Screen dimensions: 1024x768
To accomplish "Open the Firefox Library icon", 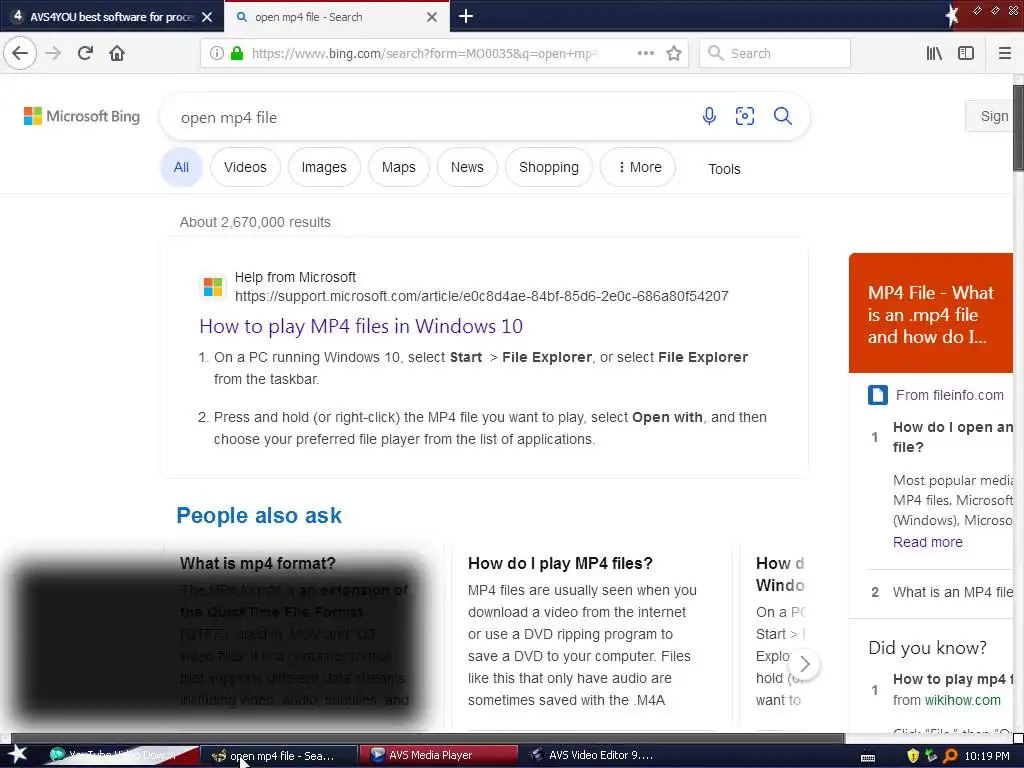I will 934,54.
